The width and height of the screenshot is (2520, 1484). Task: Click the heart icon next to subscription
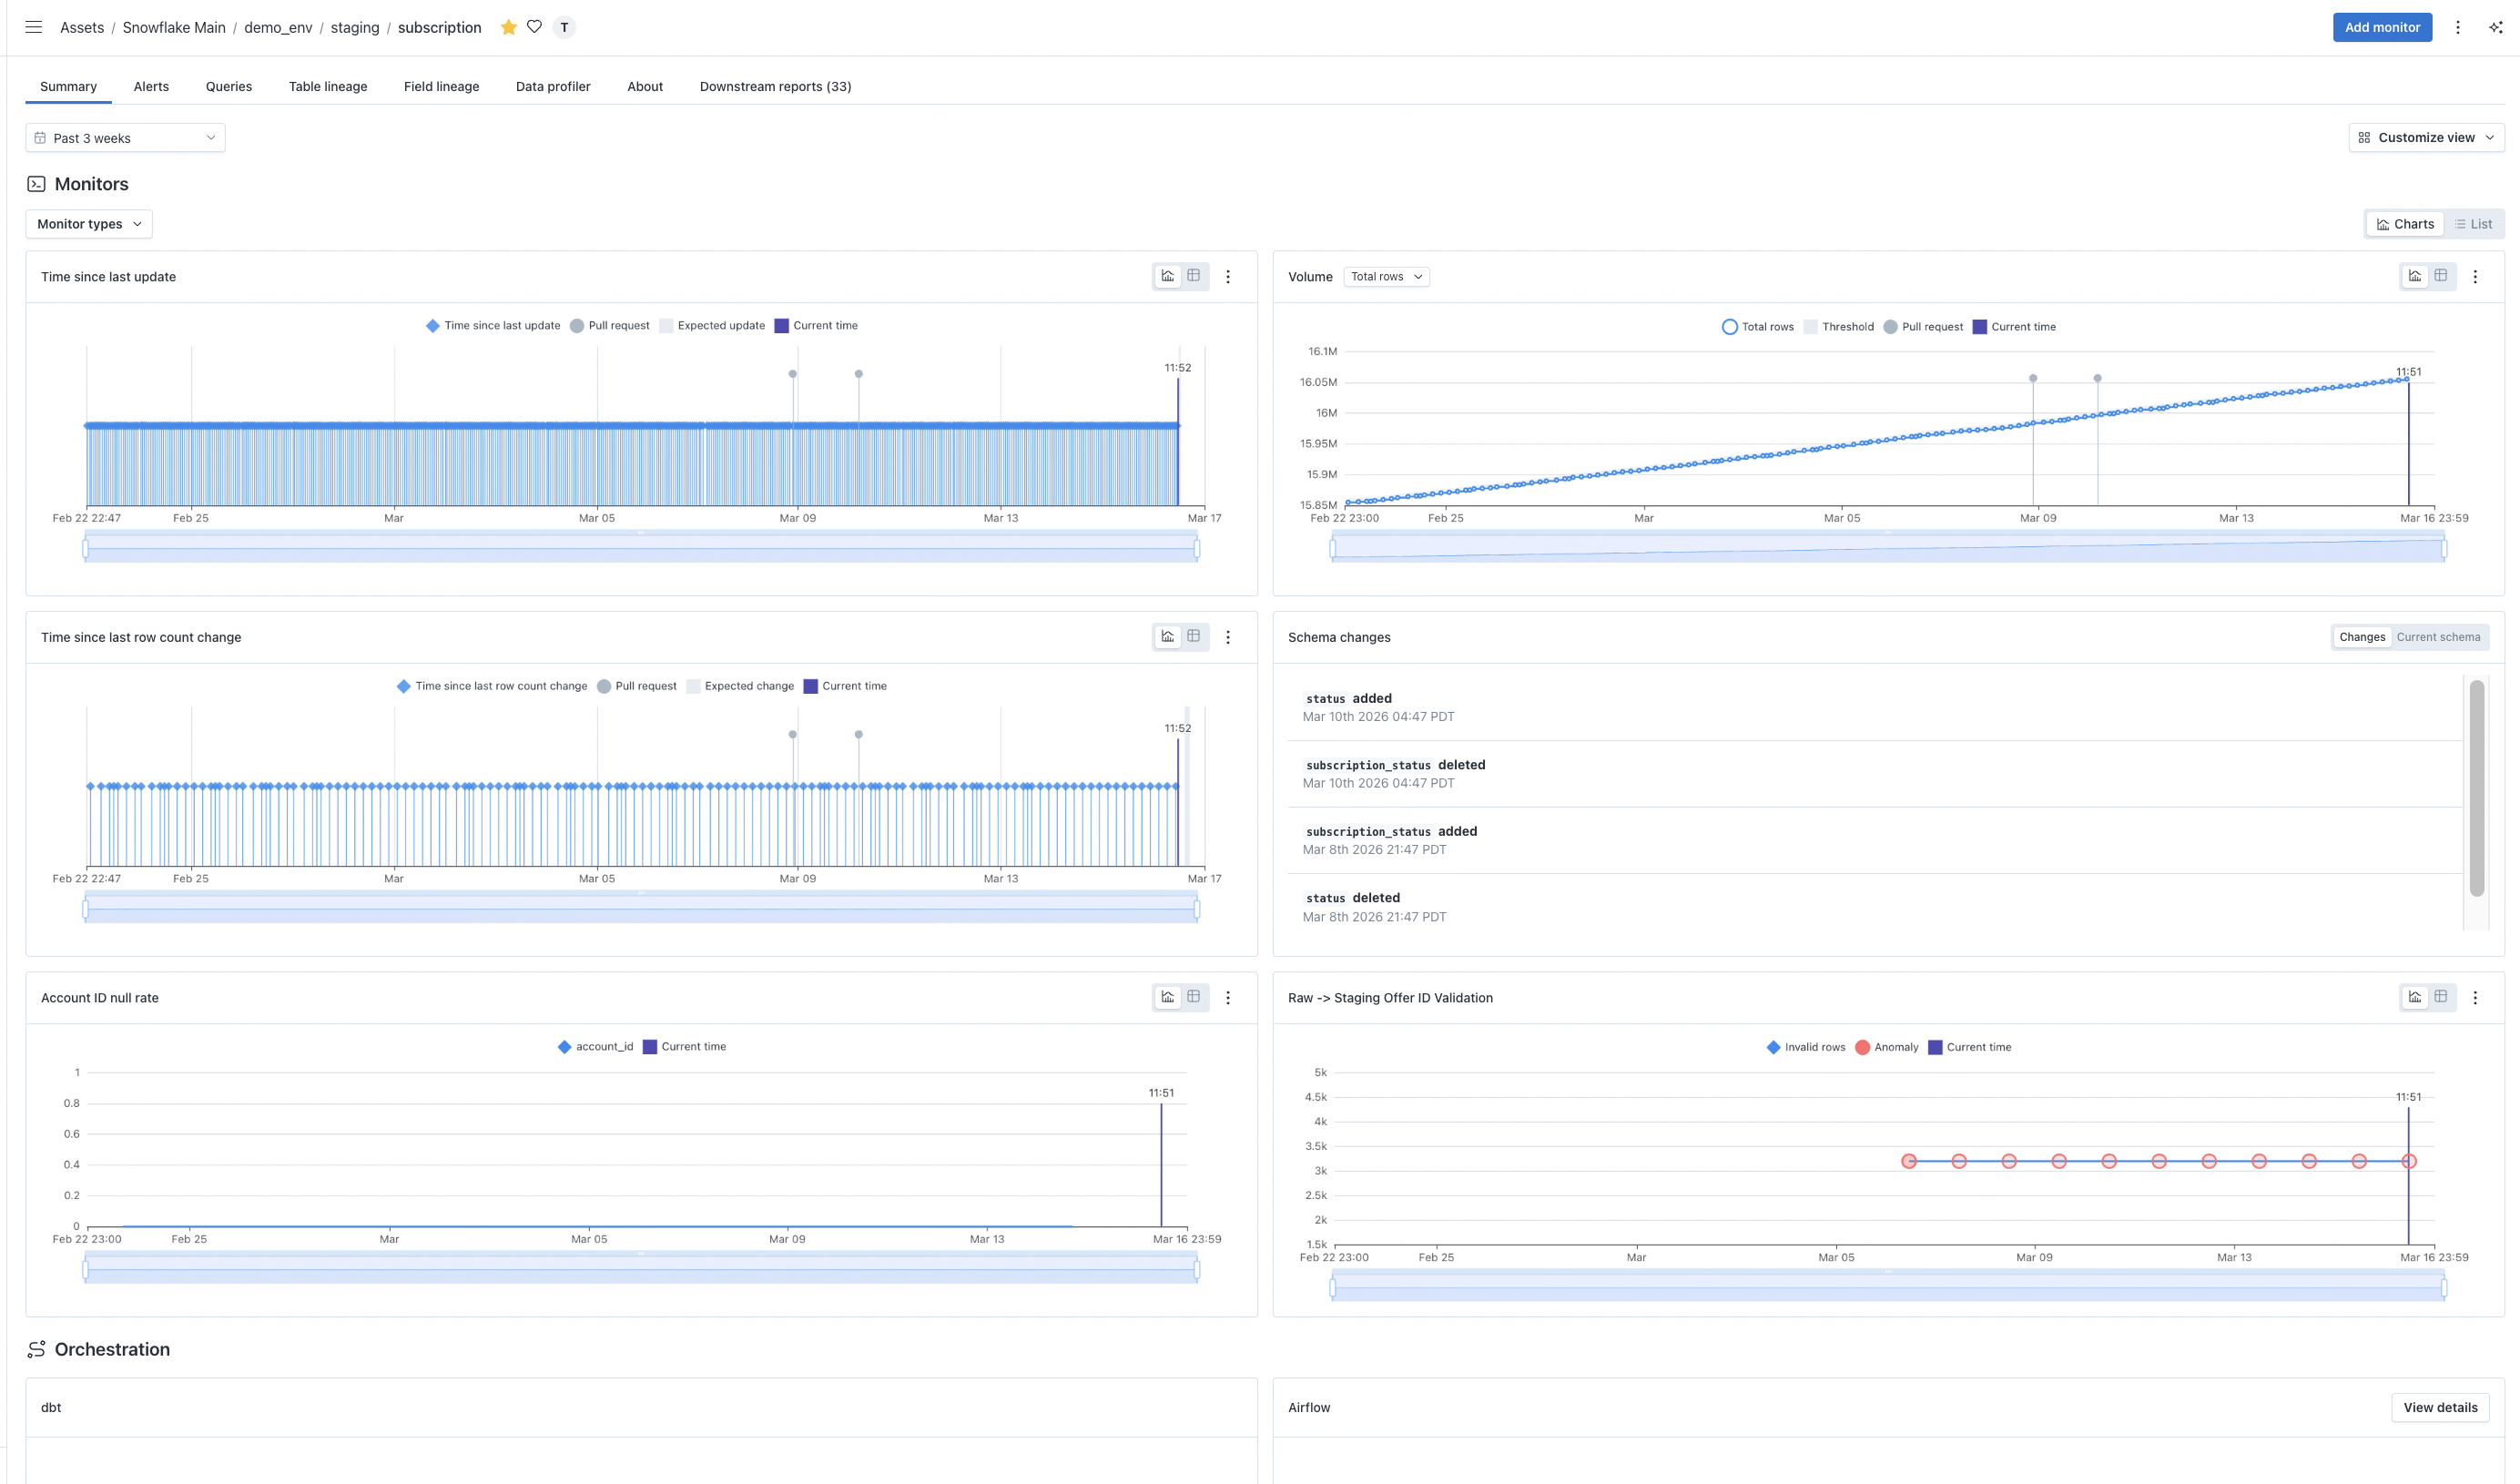click(x=534, y=27)
